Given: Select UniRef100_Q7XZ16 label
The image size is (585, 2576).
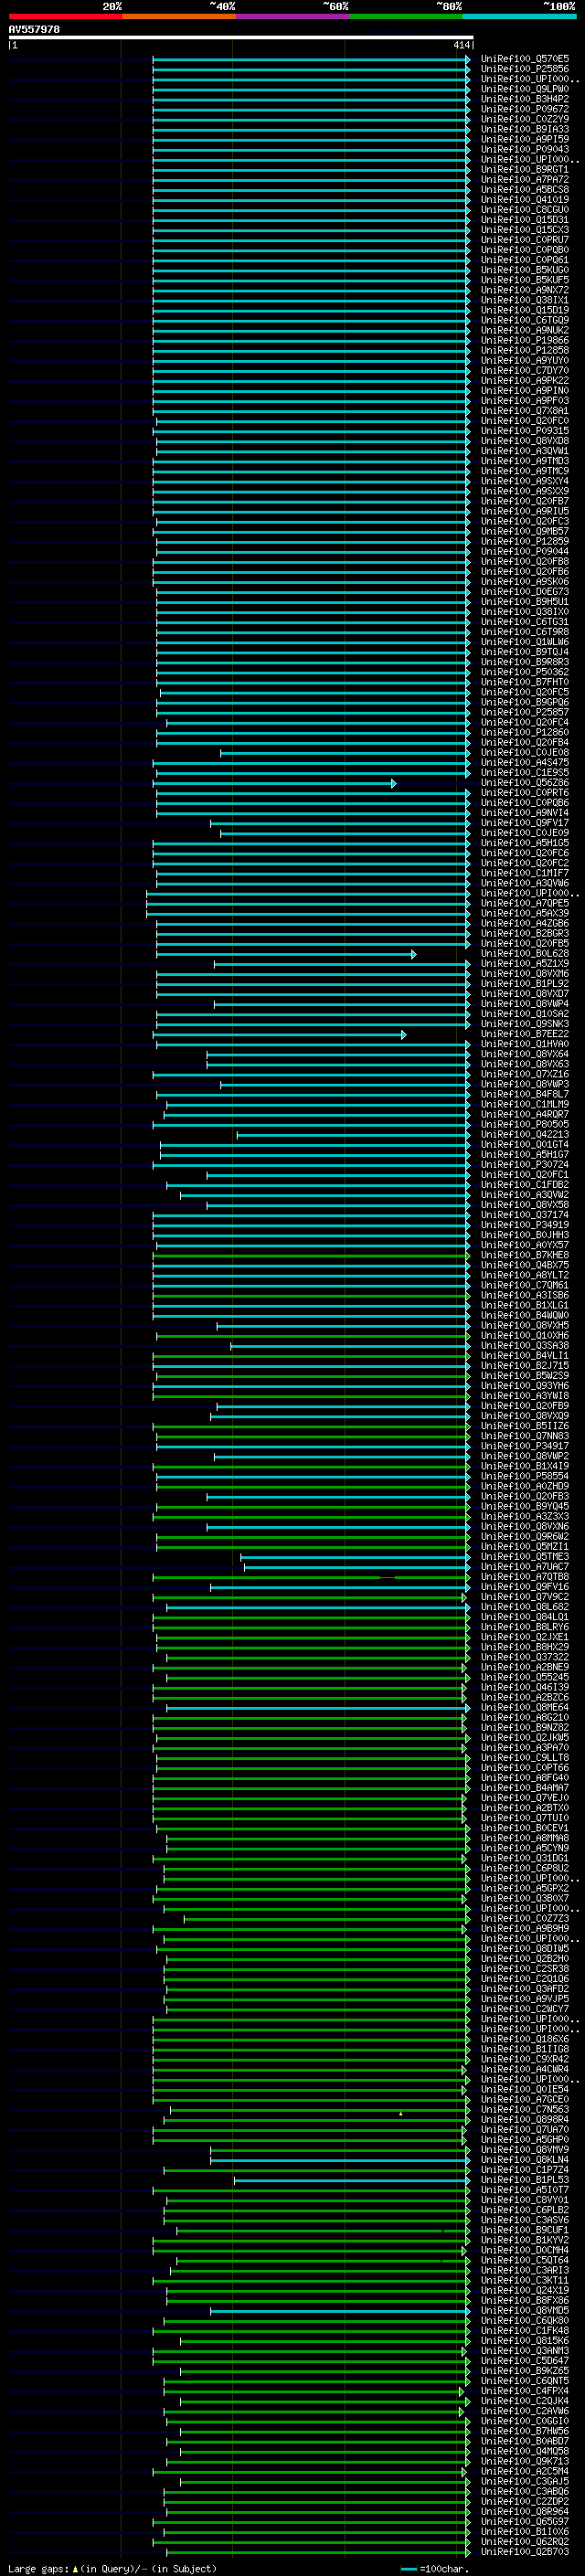Looking at the screenshot, I should [x=525, y=1073].
